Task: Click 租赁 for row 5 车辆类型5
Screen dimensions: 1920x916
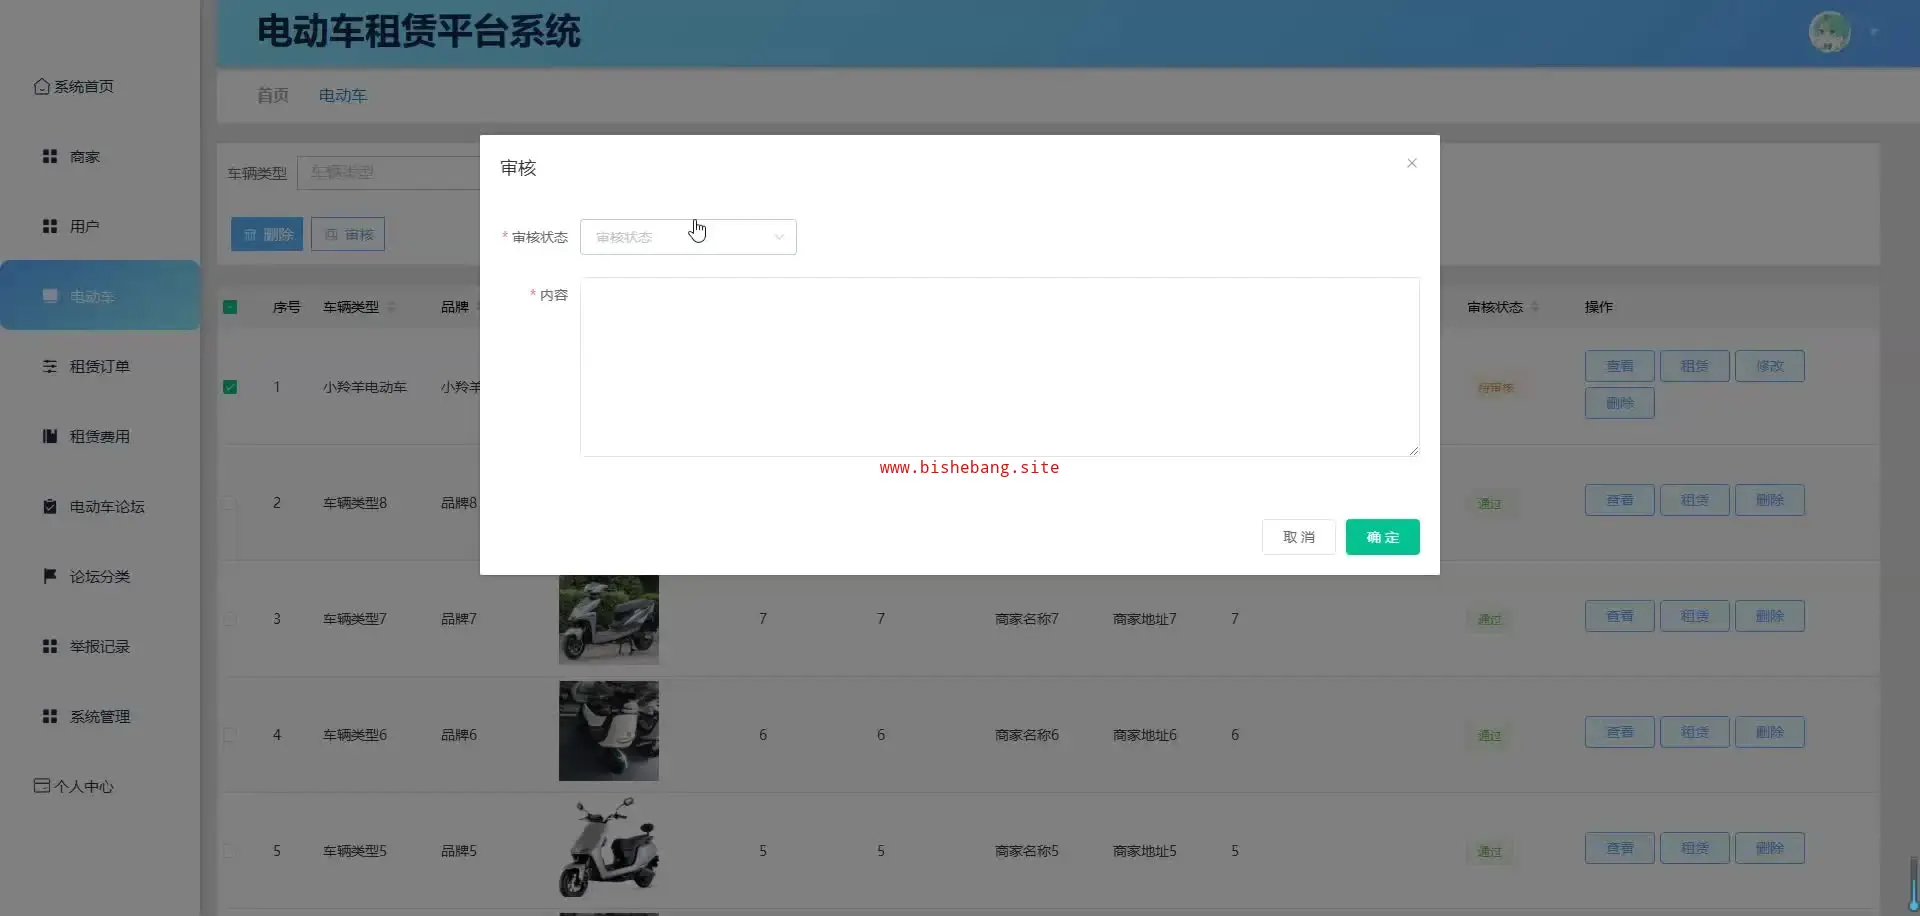Action: coord(1695,848)
